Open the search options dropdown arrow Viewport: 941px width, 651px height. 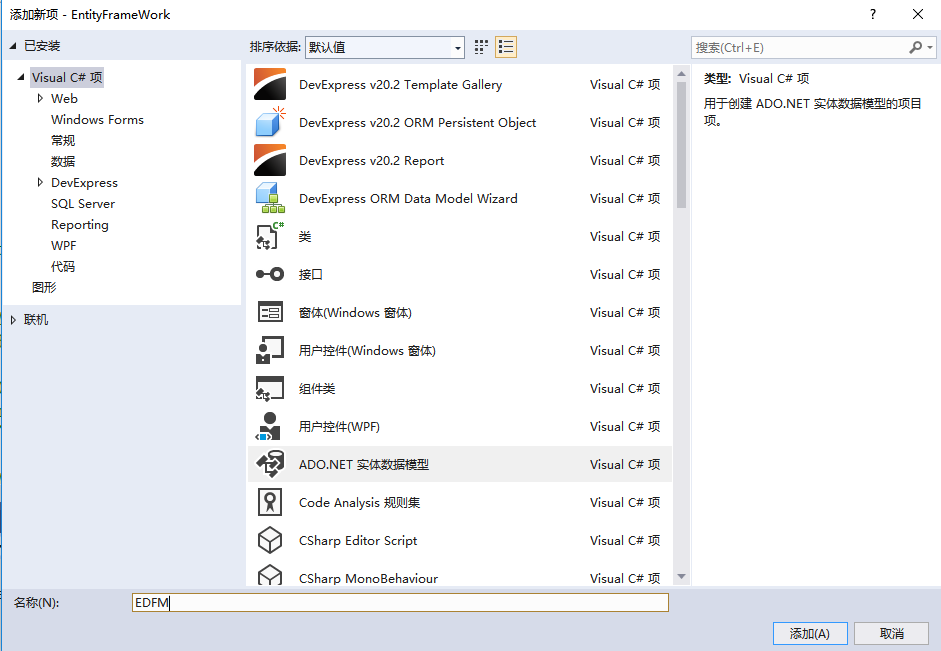[930, 47]
